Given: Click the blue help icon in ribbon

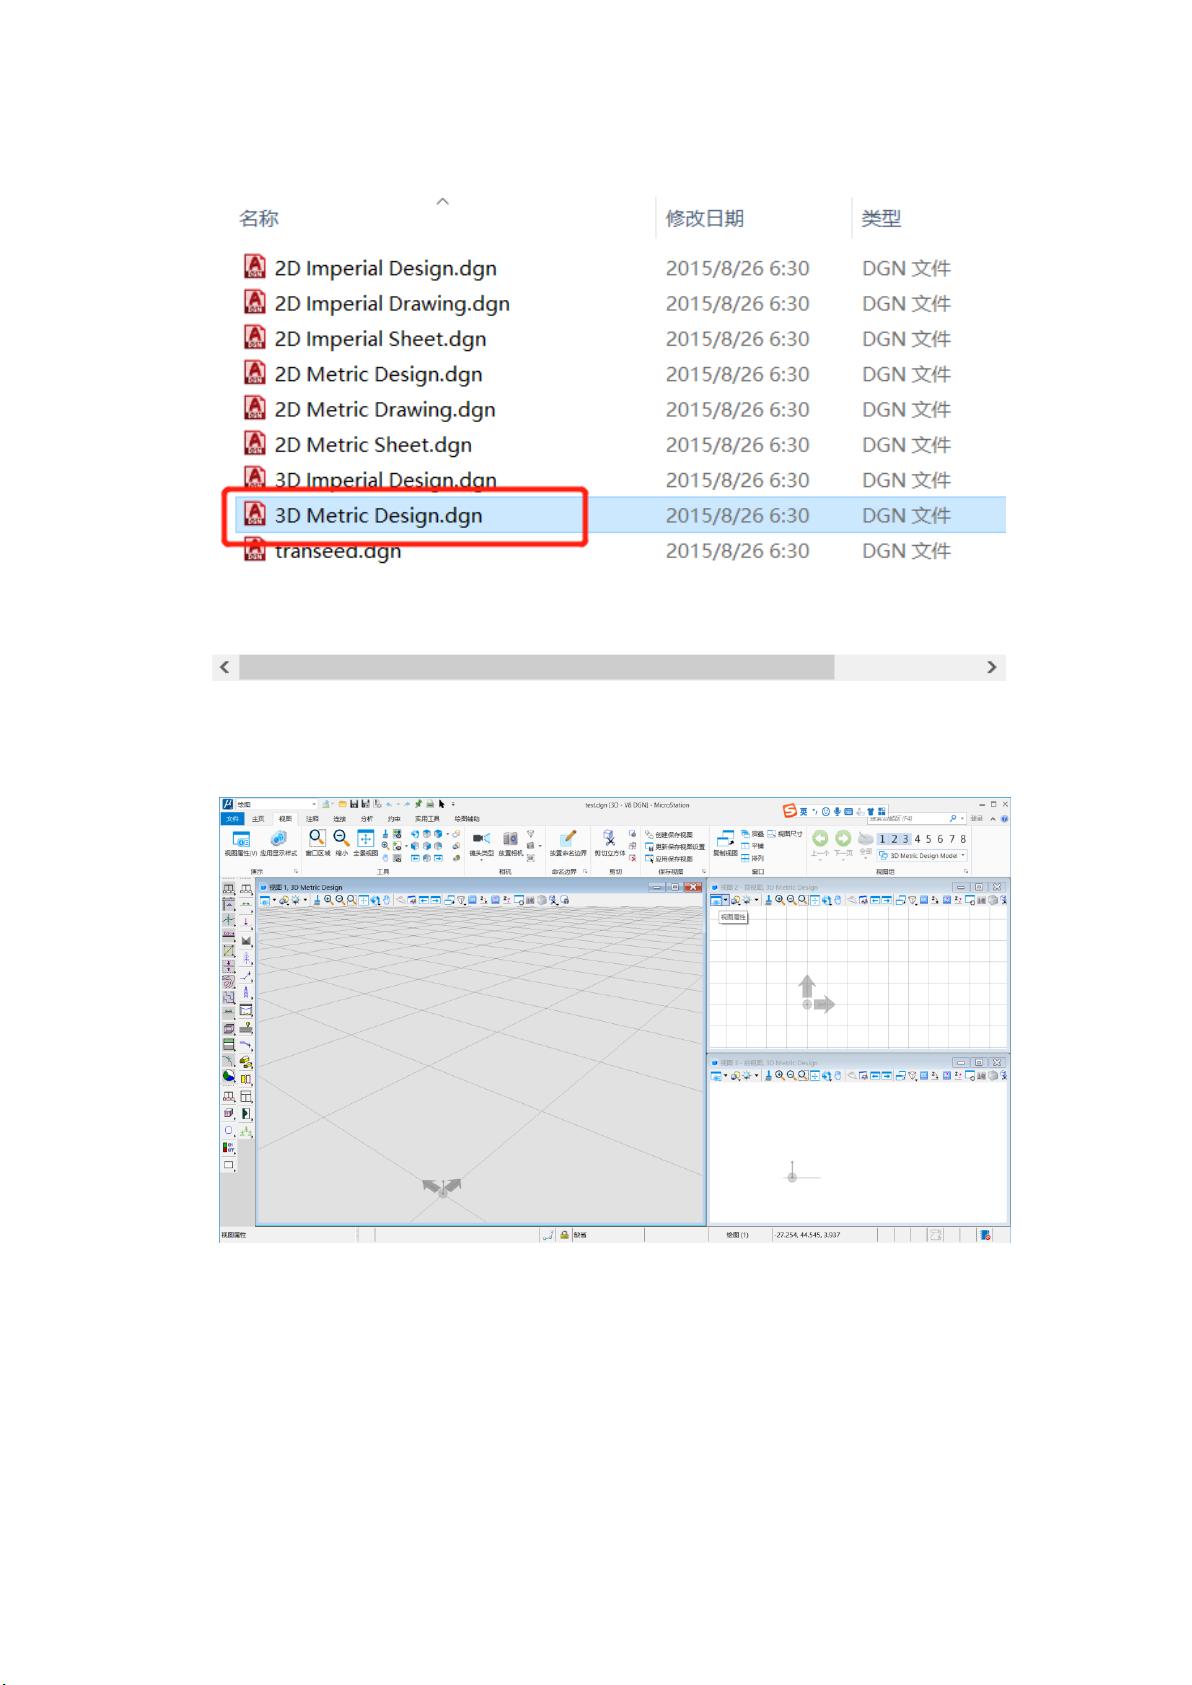Looking at the screenshot, I should click(1004, 819).
